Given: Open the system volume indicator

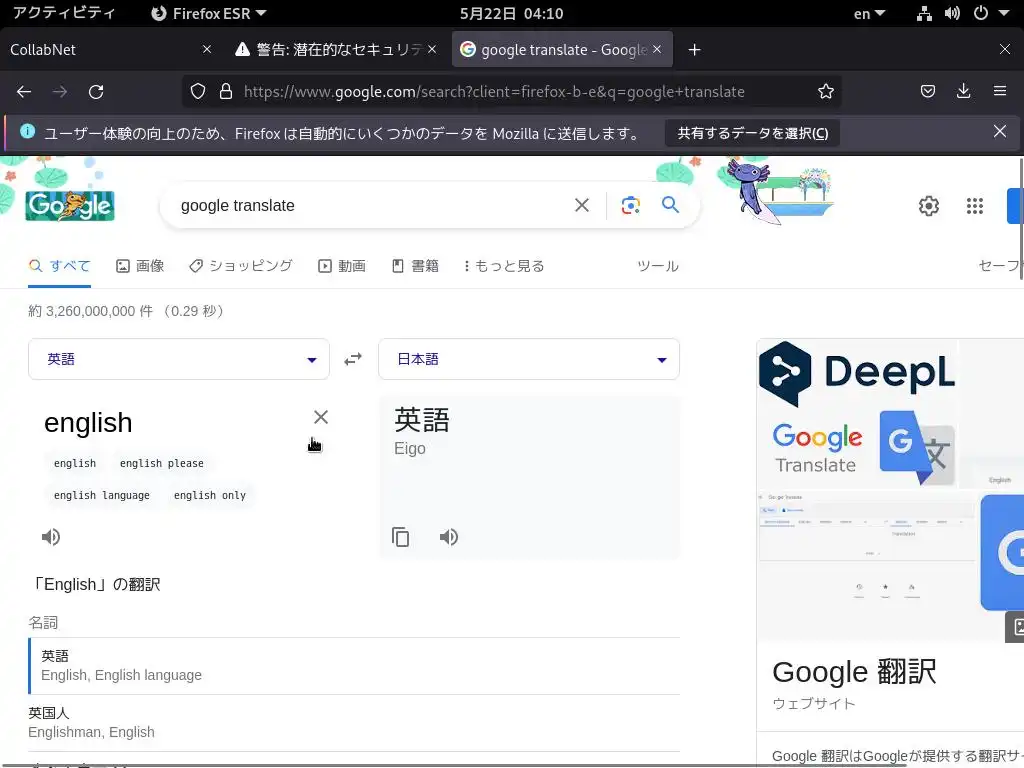Looking at the screenshot, I should (x=952, y=13).
